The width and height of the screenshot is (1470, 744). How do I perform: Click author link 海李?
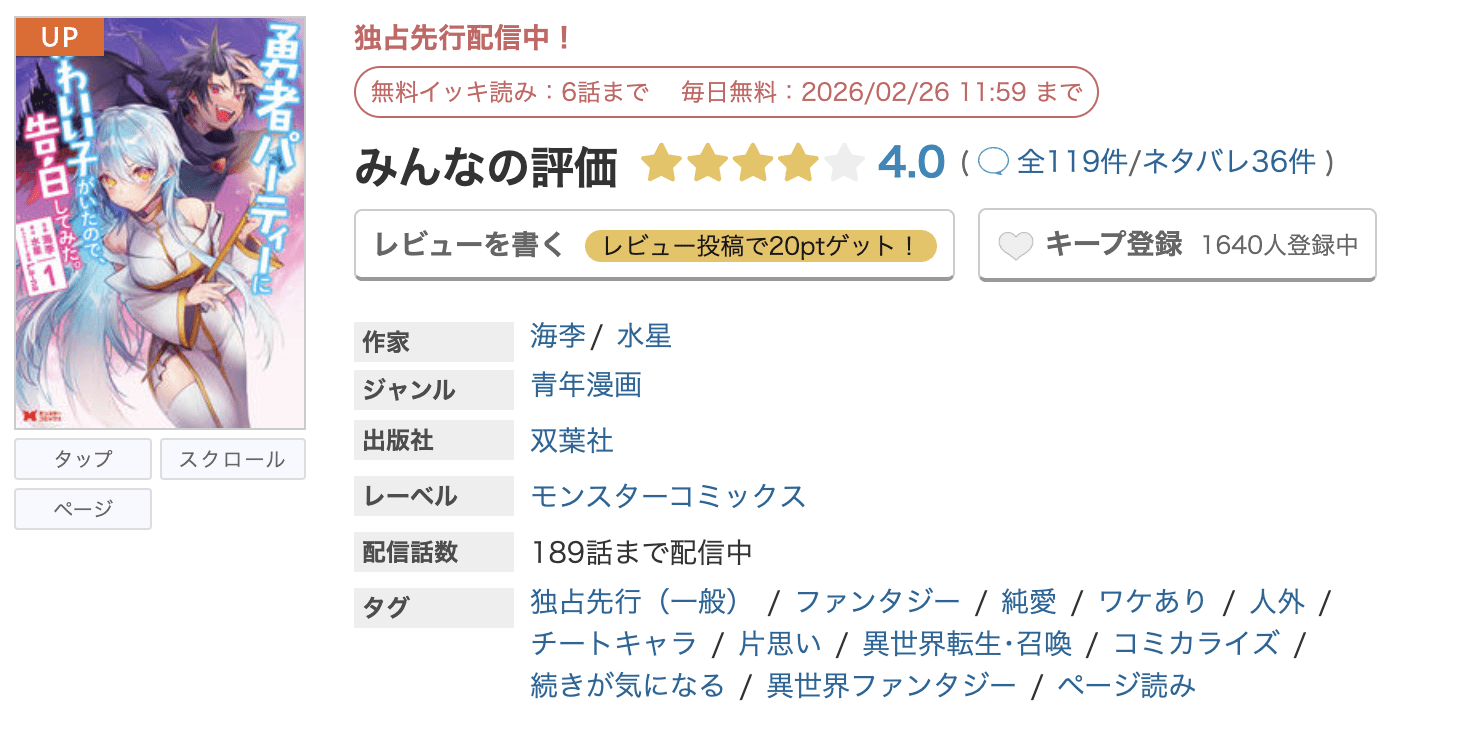(556, 337)
